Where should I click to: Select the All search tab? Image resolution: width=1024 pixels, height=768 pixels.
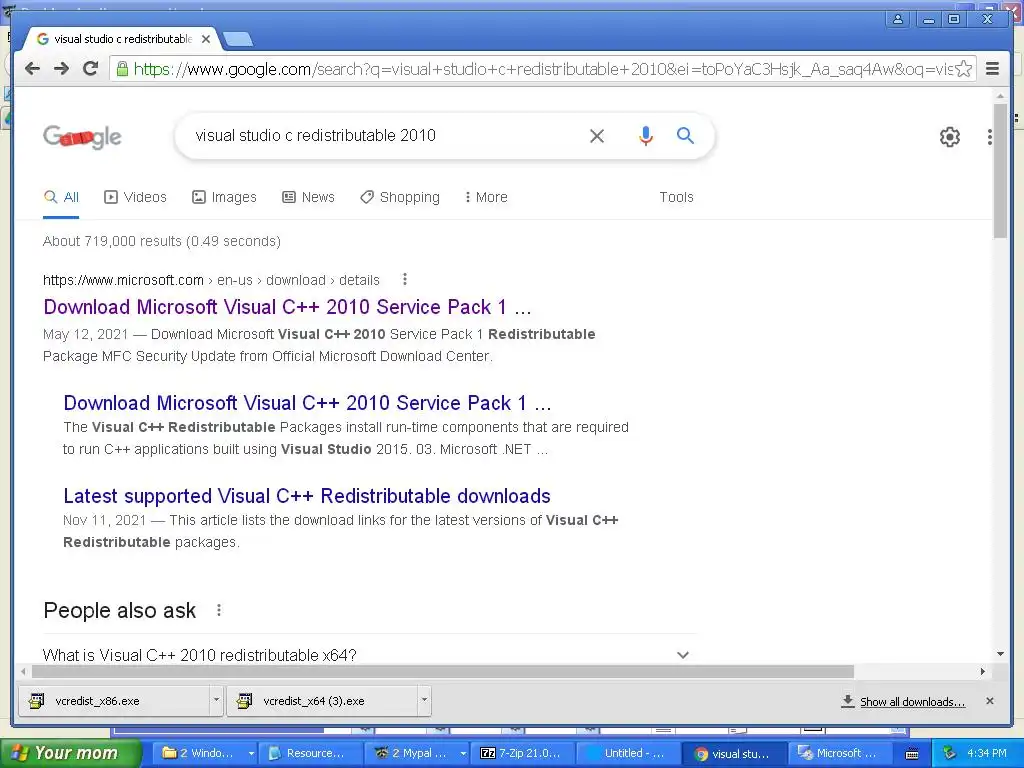coord(61,197)
